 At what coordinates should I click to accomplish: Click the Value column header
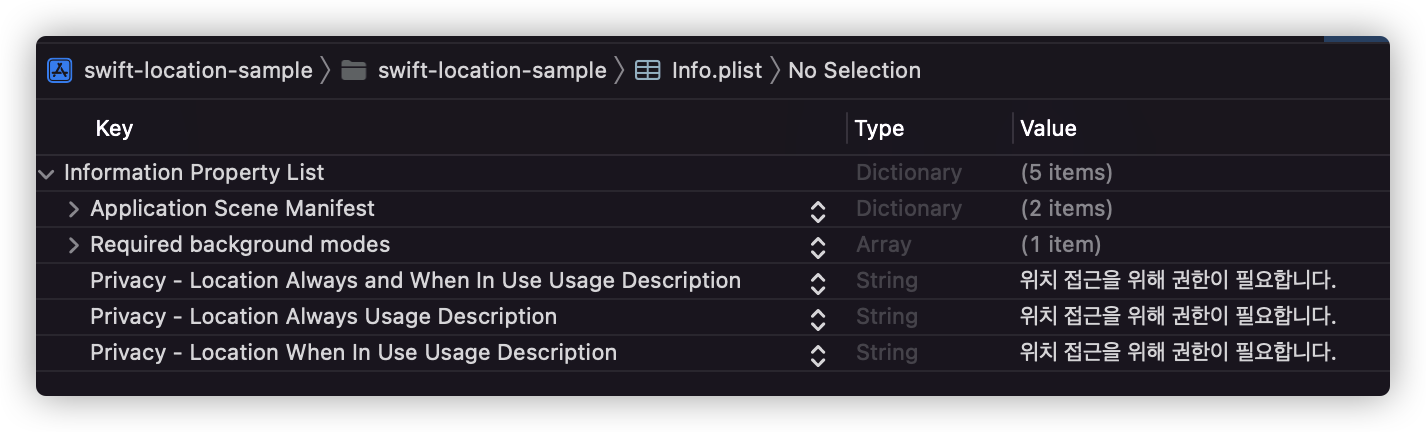pos(1048,129)
